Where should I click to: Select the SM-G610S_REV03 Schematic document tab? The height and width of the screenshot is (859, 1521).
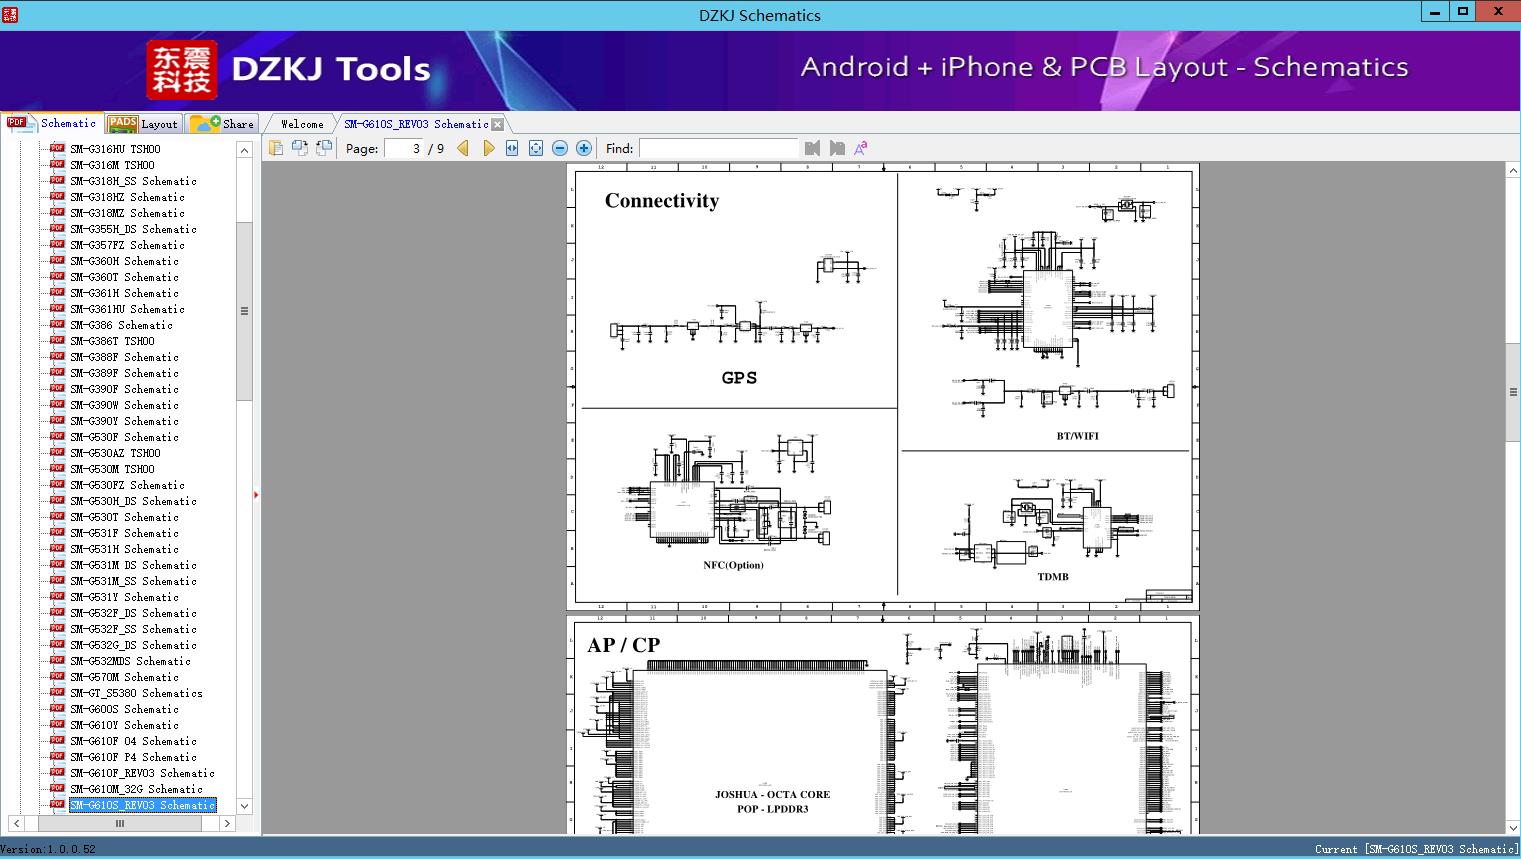coord(416,124)
